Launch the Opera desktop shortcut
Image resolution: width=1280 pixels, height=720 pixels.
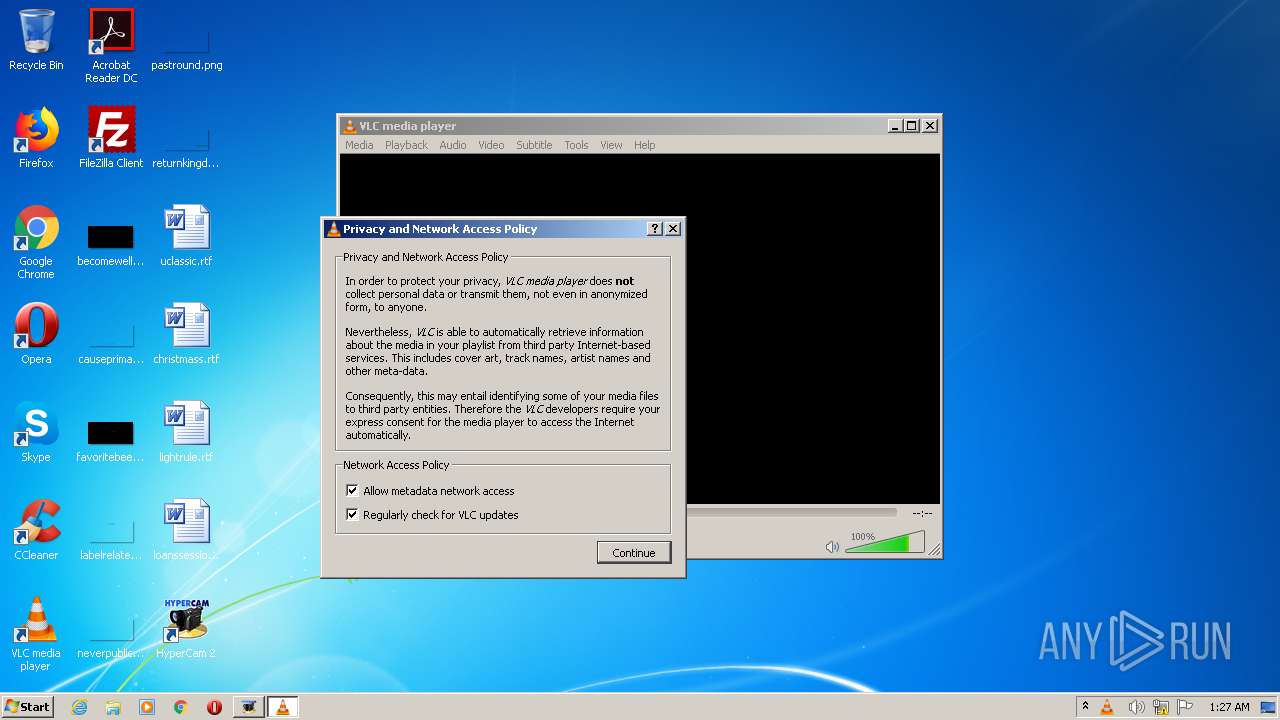click(36, 334)
